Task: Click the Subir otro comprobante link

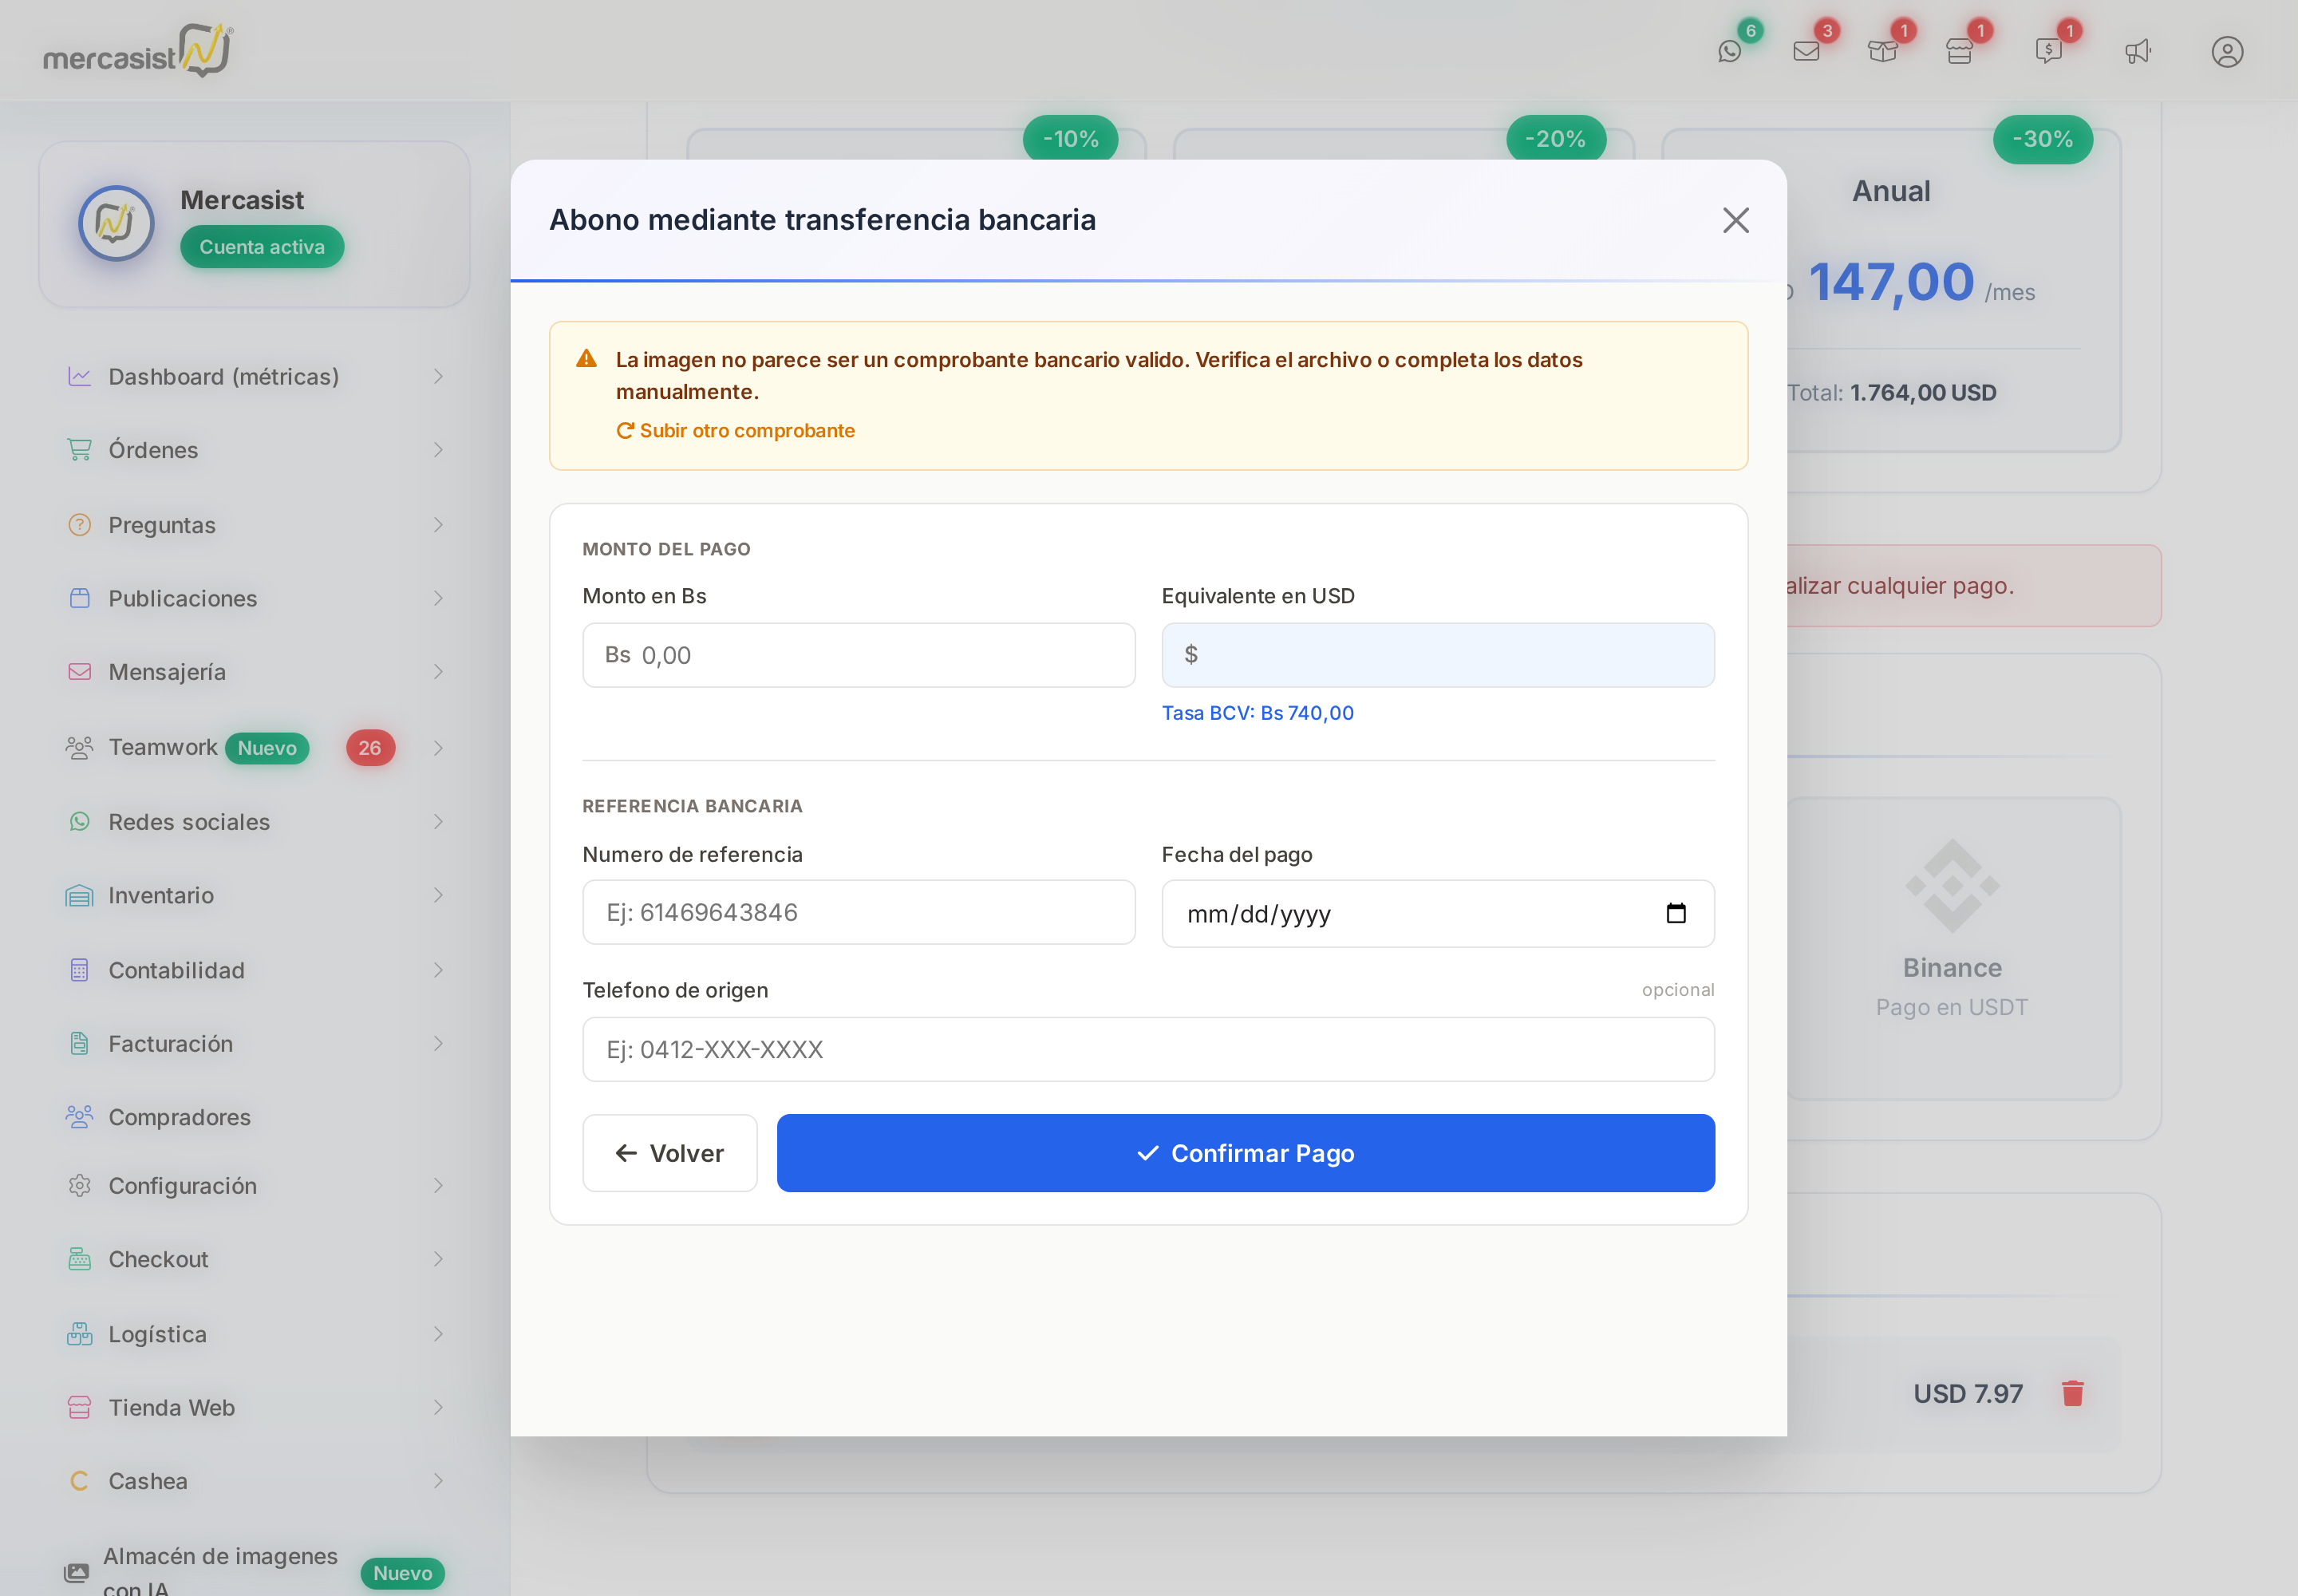Action: point(735,430)
